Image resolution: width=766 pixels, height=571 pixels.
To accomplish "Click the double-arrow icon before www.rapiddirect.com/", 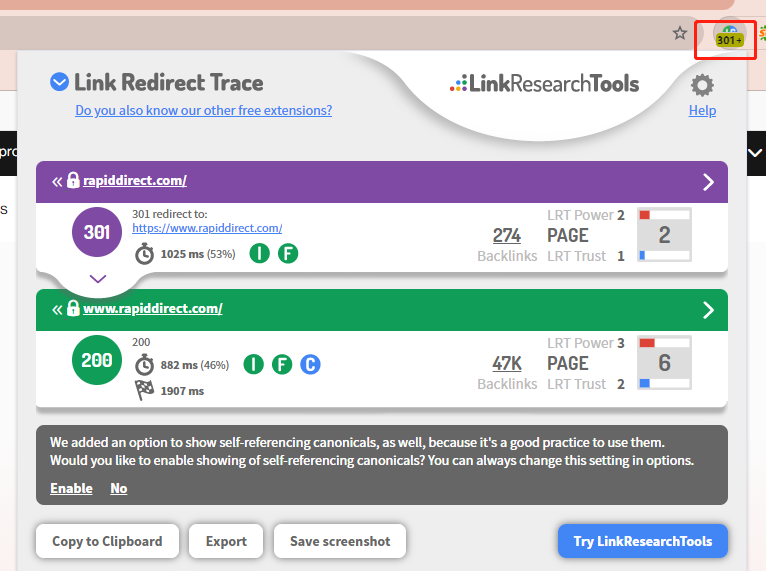I will click(57, 310).
